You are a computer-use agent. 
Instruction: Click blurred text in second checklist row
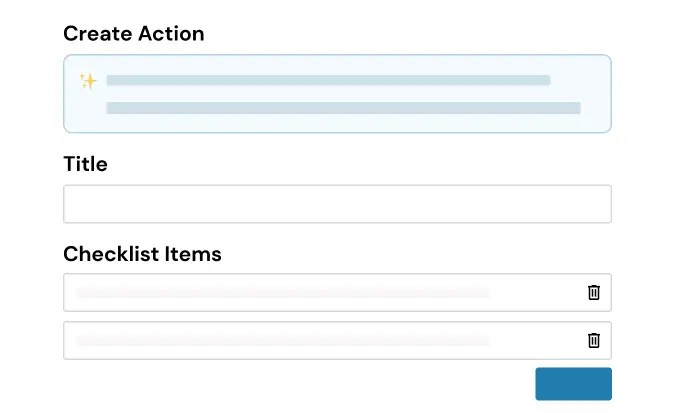click(x=283, y=341)
